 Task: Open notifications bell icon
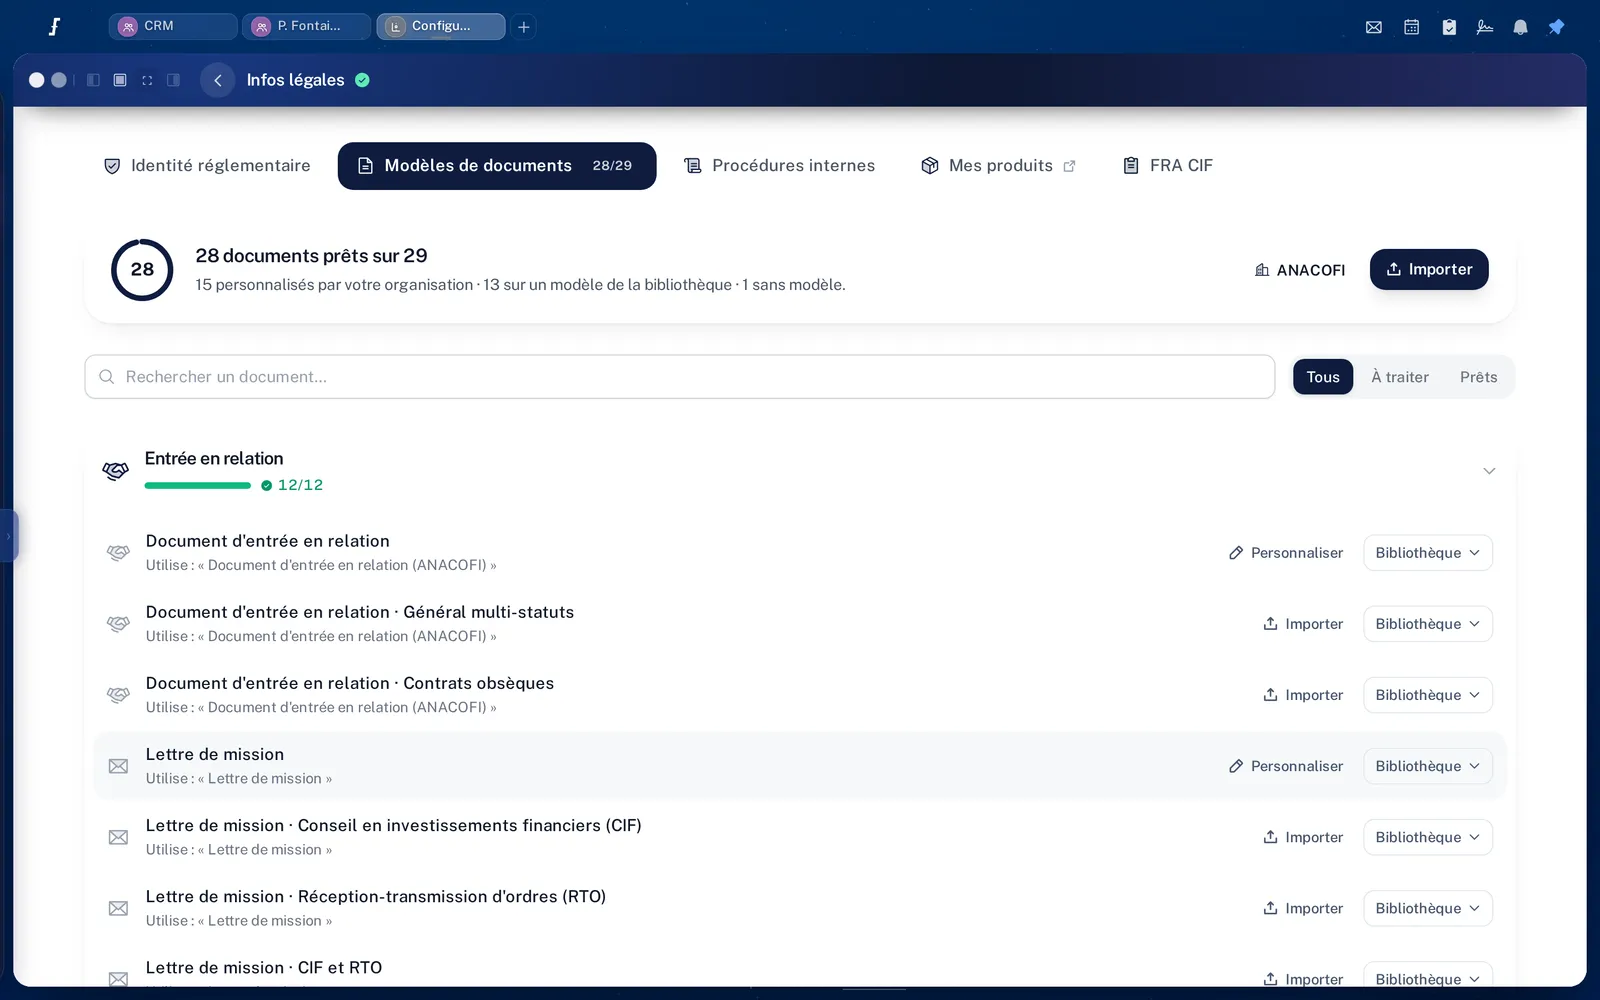pos(1520,27)
